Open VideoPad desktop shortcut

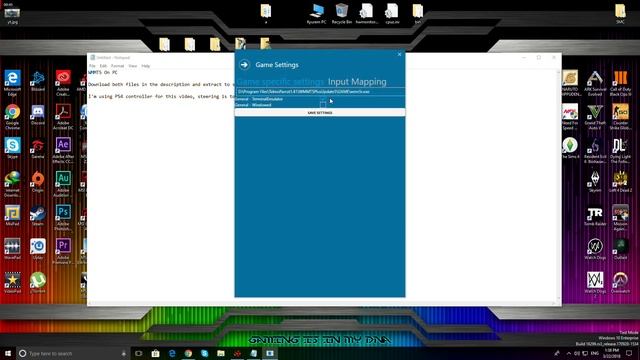coord(12,282)
